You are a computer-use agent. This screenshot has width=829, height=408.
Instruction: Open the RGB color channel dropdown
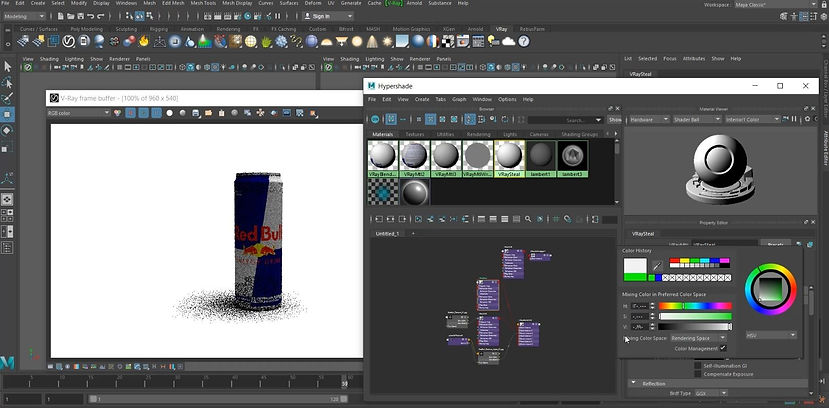pyautogui.click(x=78, y=113)
